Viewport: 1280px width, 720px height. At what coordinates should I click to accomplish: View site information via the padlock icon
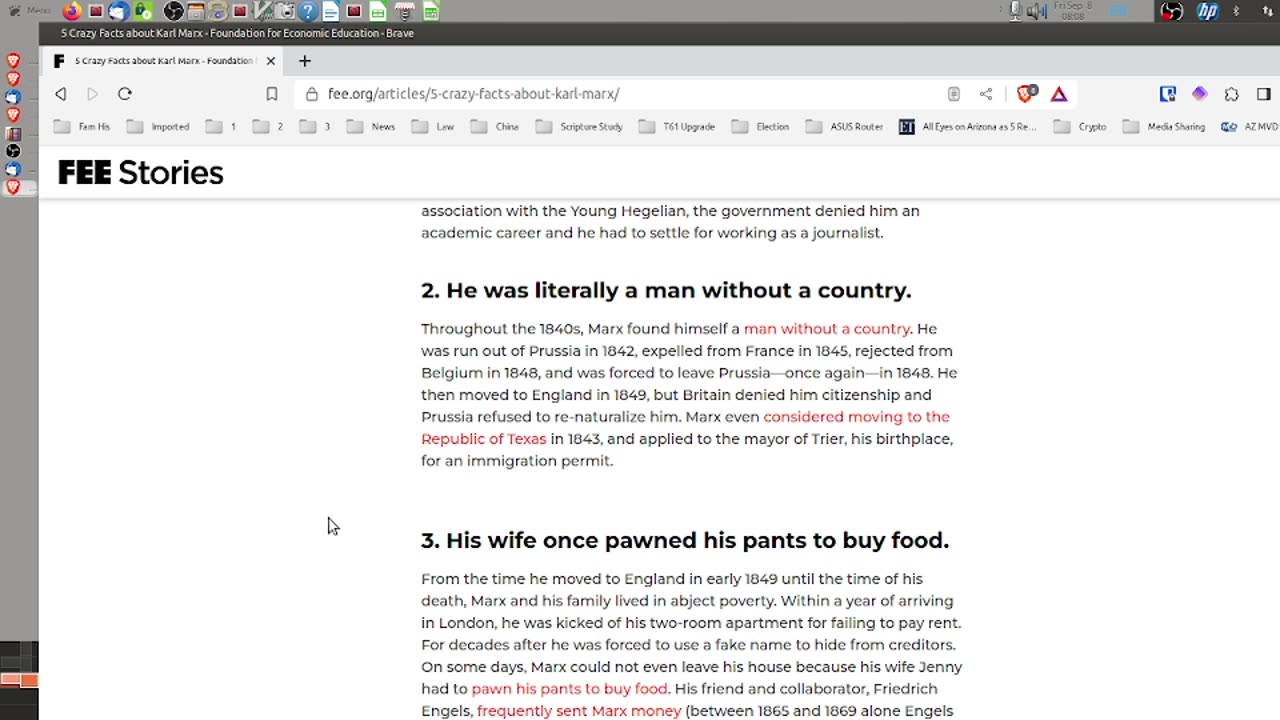[x=312, y=94]
